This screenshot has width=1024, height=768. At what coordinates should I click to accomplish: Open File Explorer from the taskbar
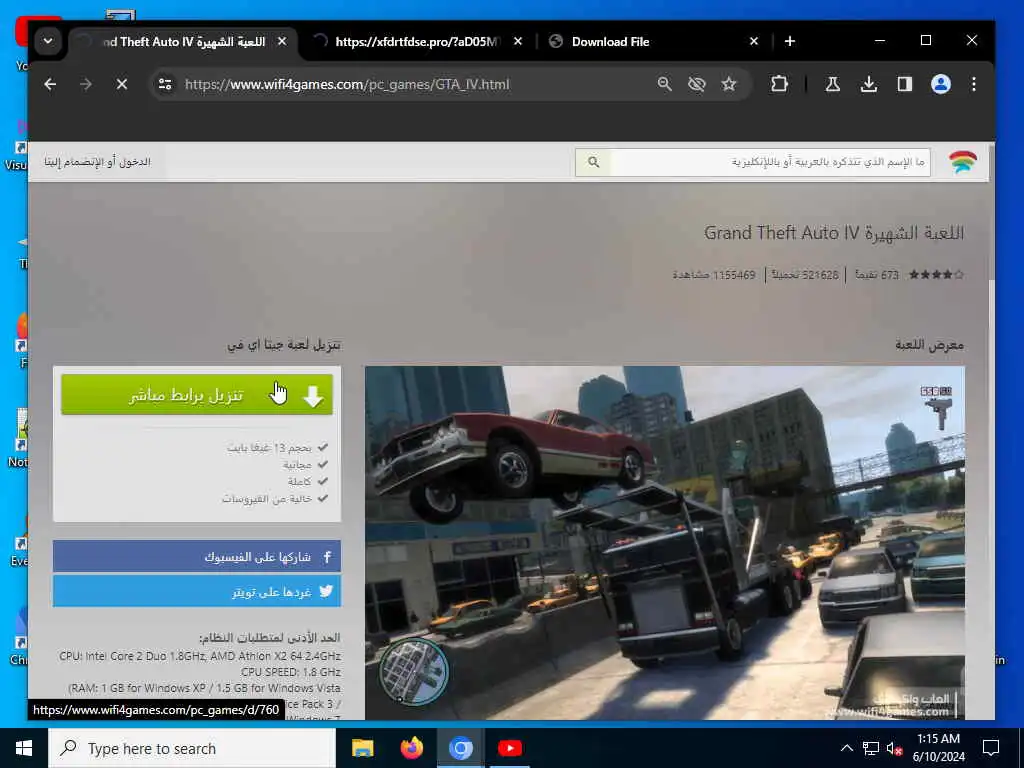(362, 748)
